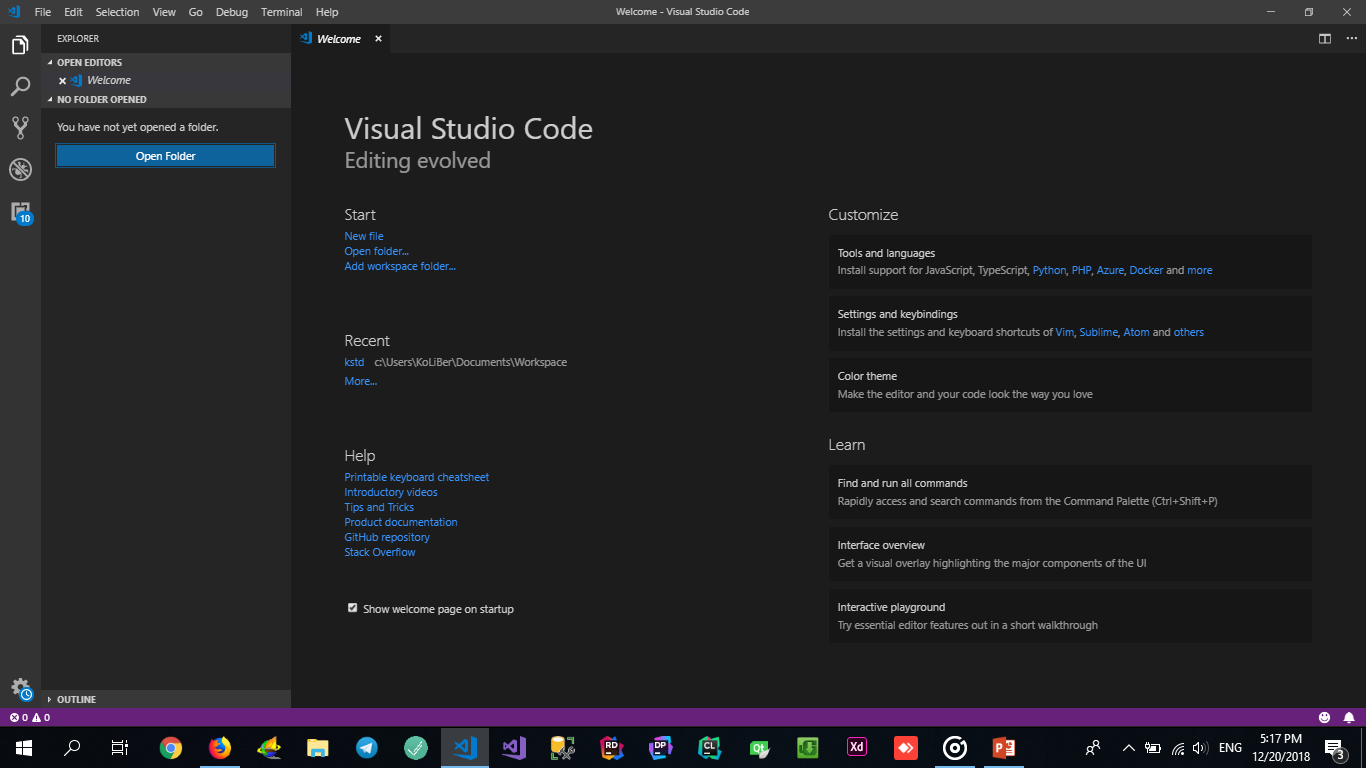Open Qt Creator from the taskbar
1366x768 pixels.
click(x=759, y=747)
